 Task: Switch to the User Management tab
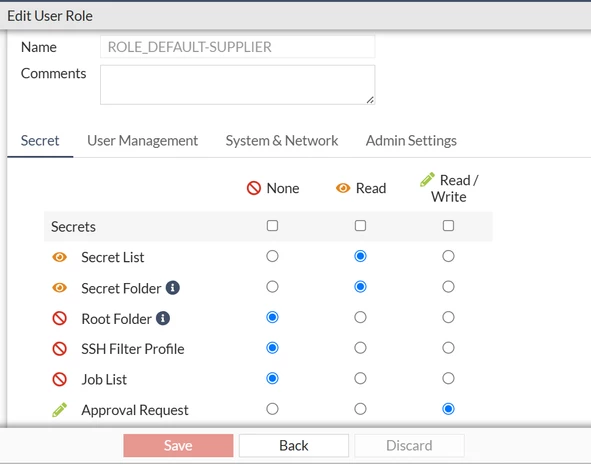(x=142, y=141)
